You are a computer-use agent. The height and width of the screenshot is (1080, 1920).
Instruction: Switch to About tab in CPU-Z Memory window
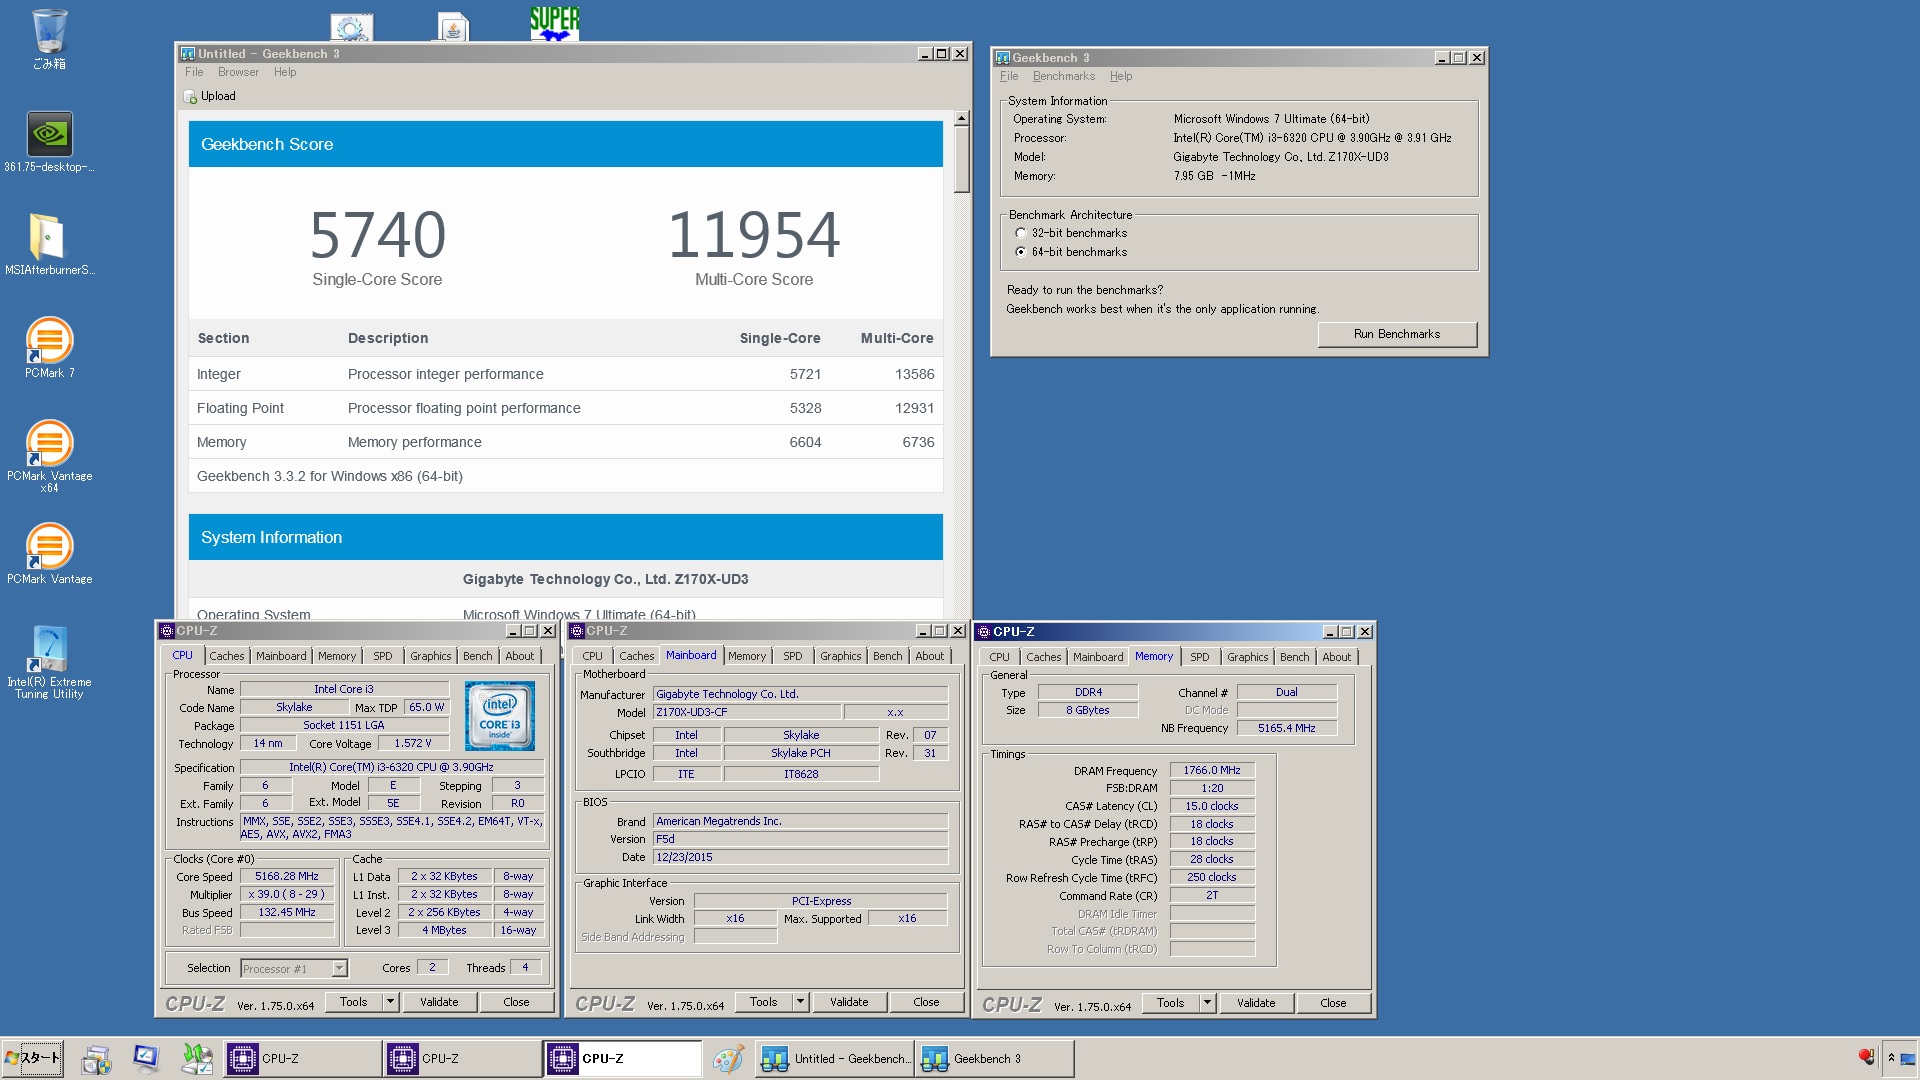[1337, 657]
